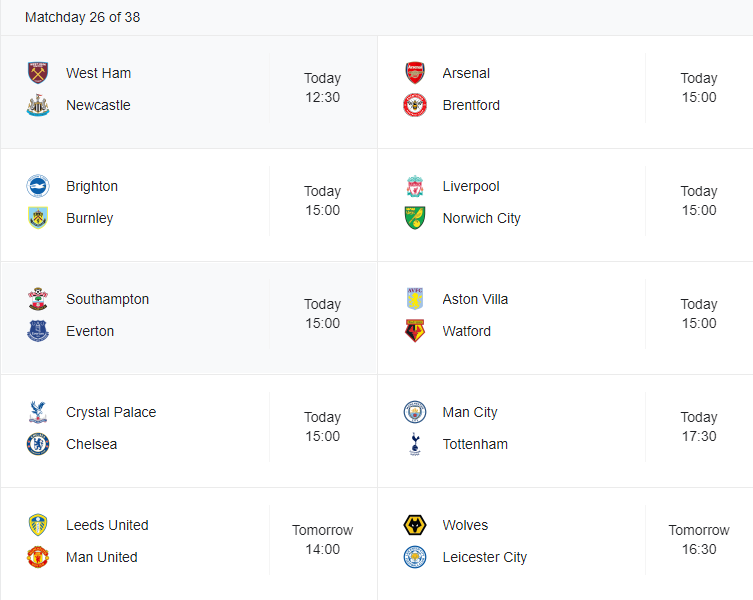The width and height of the screenshot is (753, 600).
Task: Open the Brighton team name link
Action: click(92, 186)
